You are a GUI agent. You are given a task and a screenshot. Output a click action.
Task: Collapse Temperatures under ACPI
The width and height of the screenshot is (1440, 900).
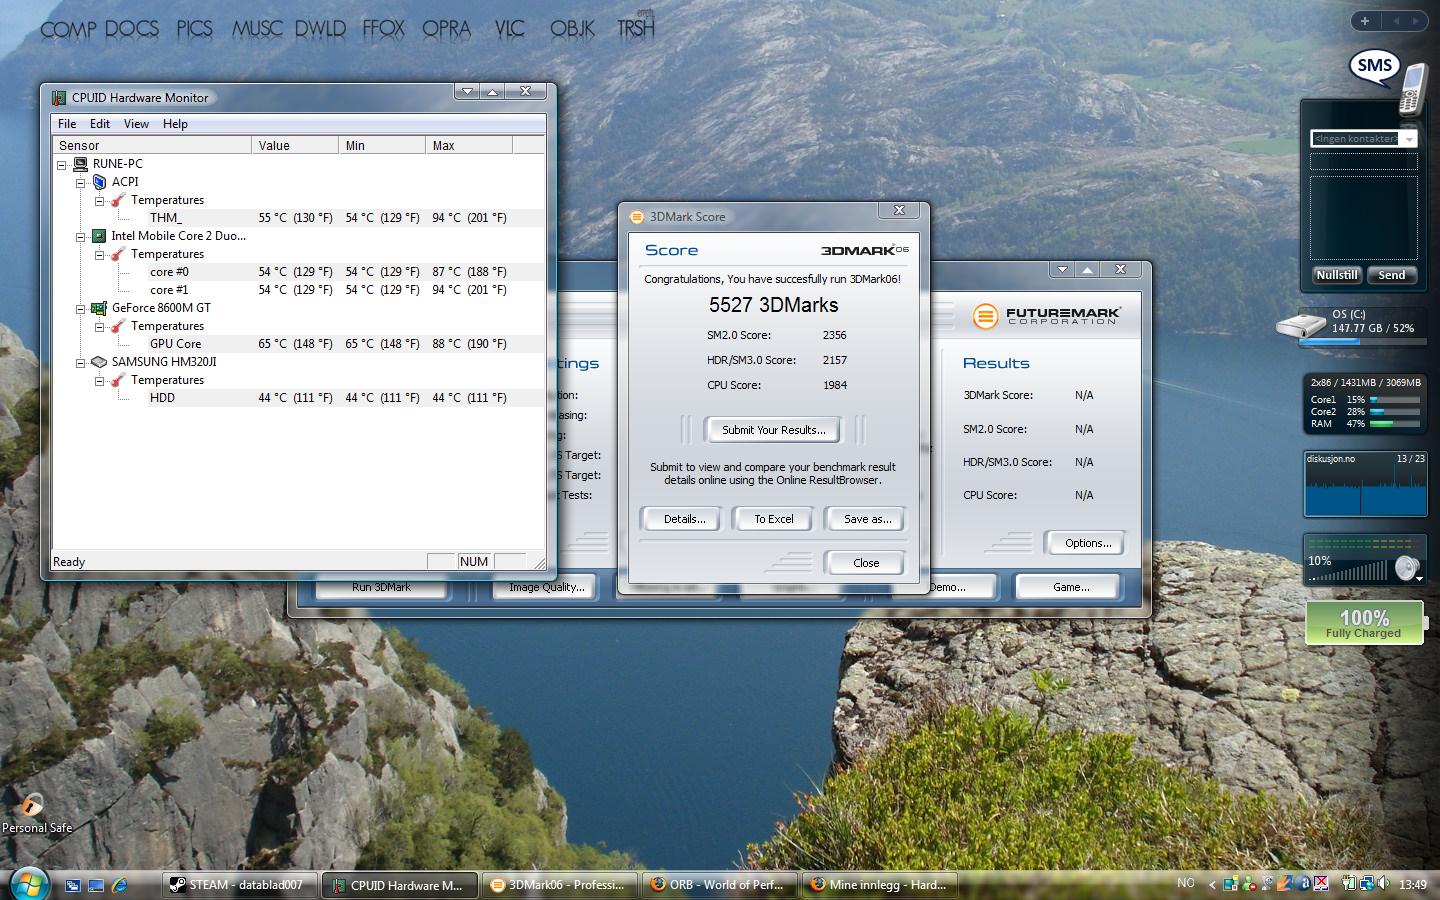99,201
